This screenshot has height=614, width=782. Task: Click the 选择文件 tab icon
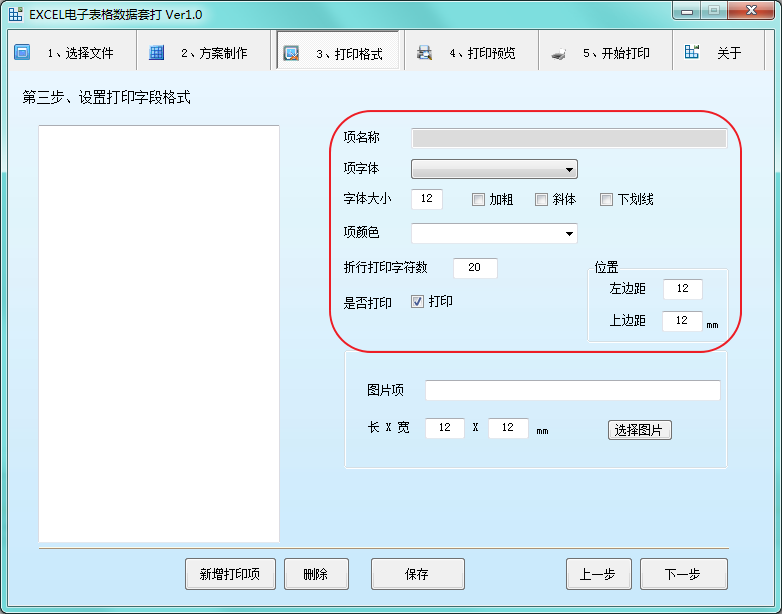22,52
